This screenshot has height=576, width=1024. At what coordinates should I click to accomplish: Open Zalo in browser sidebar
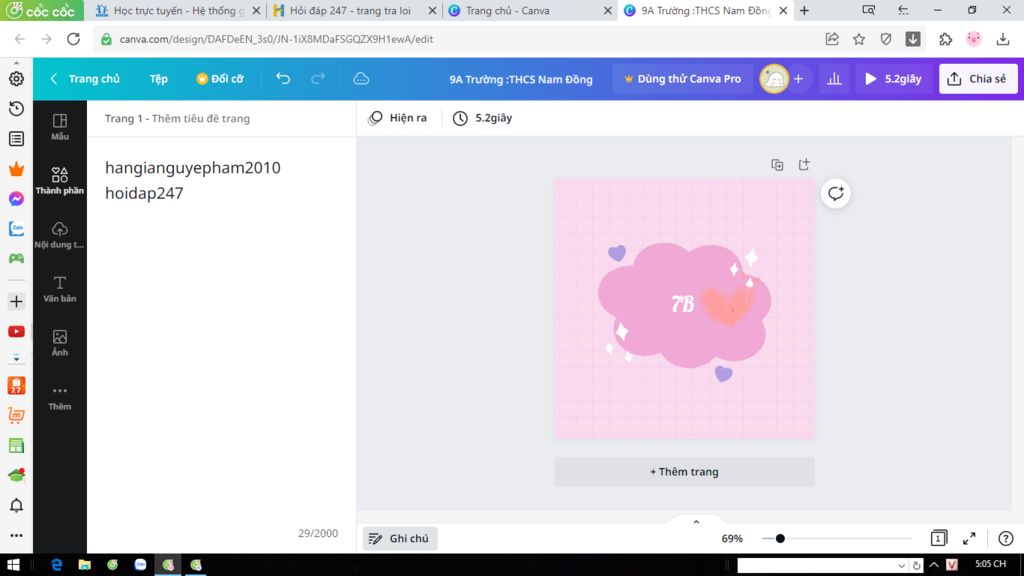(x=16, y=229)
